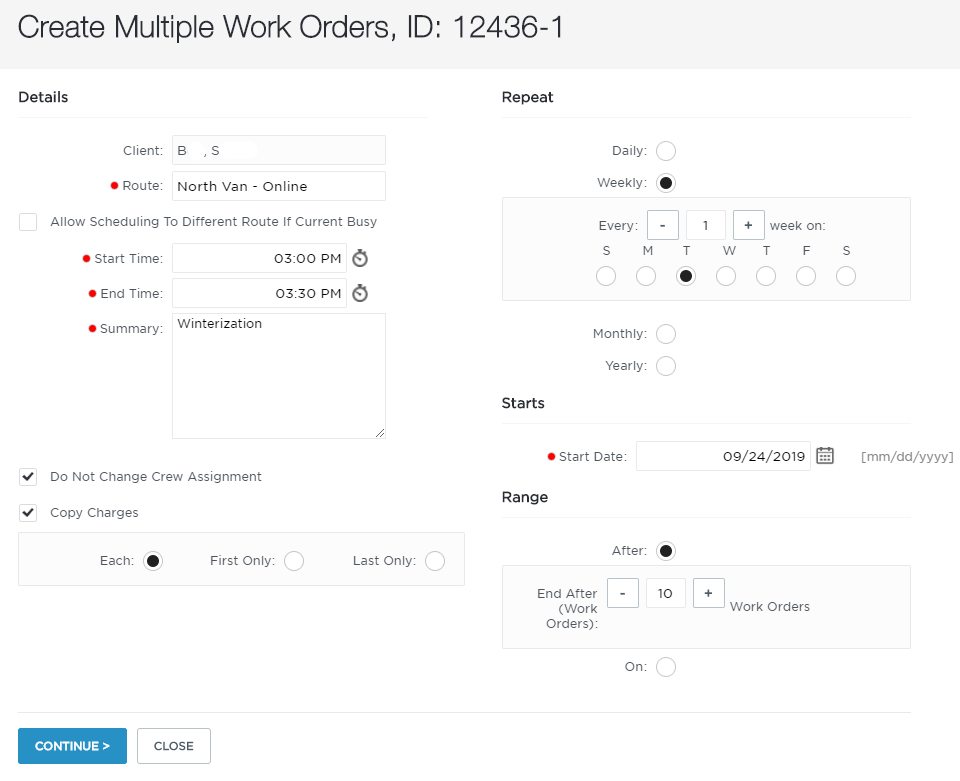Image resolution: width=960 pixels, height=781 pixels.
Task: Select the Monthly repeat option
Action: [666, 334]
